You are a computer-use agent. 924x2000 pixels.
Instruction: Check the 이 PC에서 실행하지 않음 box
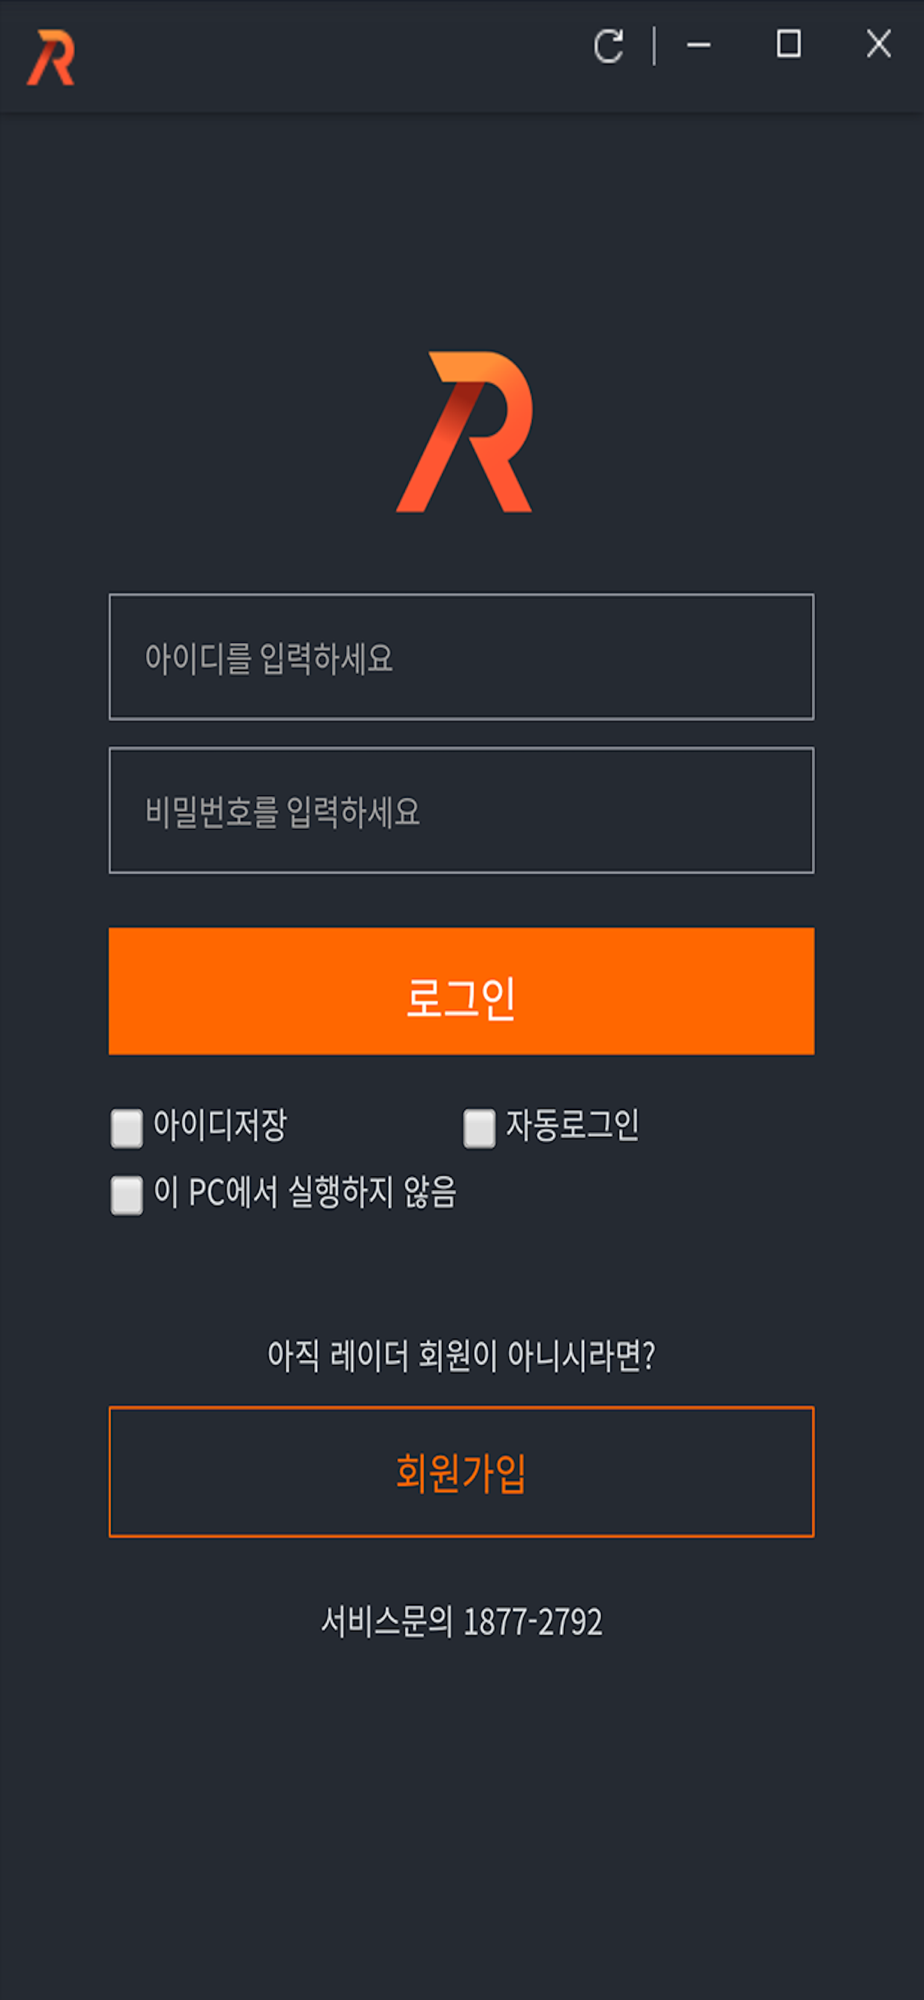click(127, 1194)
